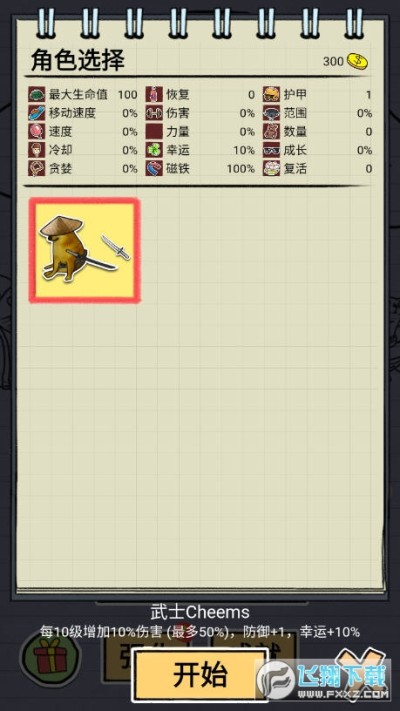Click the 移动速度 stat icon

37,113
